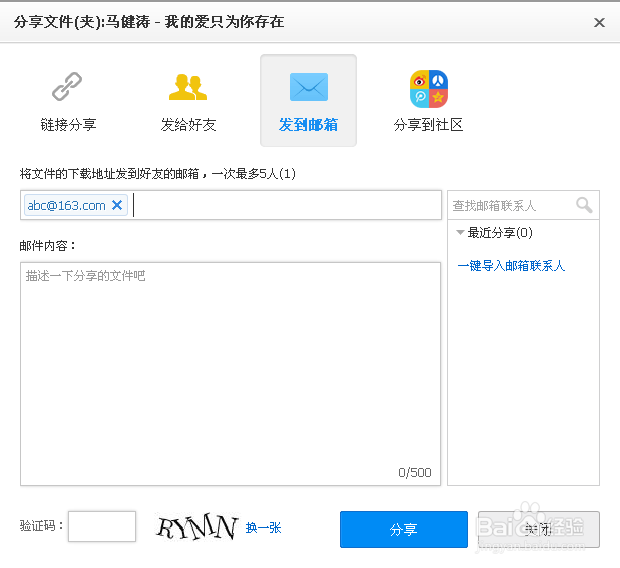Click the 0/500 character counter
Image resolution: width=620 pixels, height=568 pixels.
tap(415, 472)
